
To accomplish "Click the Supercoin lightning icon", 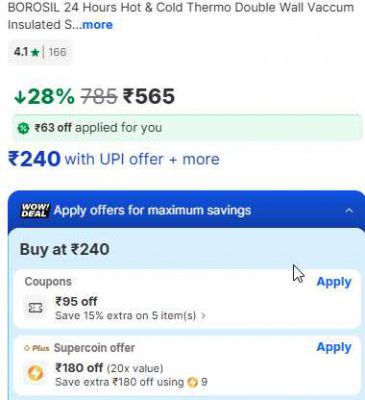I will tap(35, 373).
